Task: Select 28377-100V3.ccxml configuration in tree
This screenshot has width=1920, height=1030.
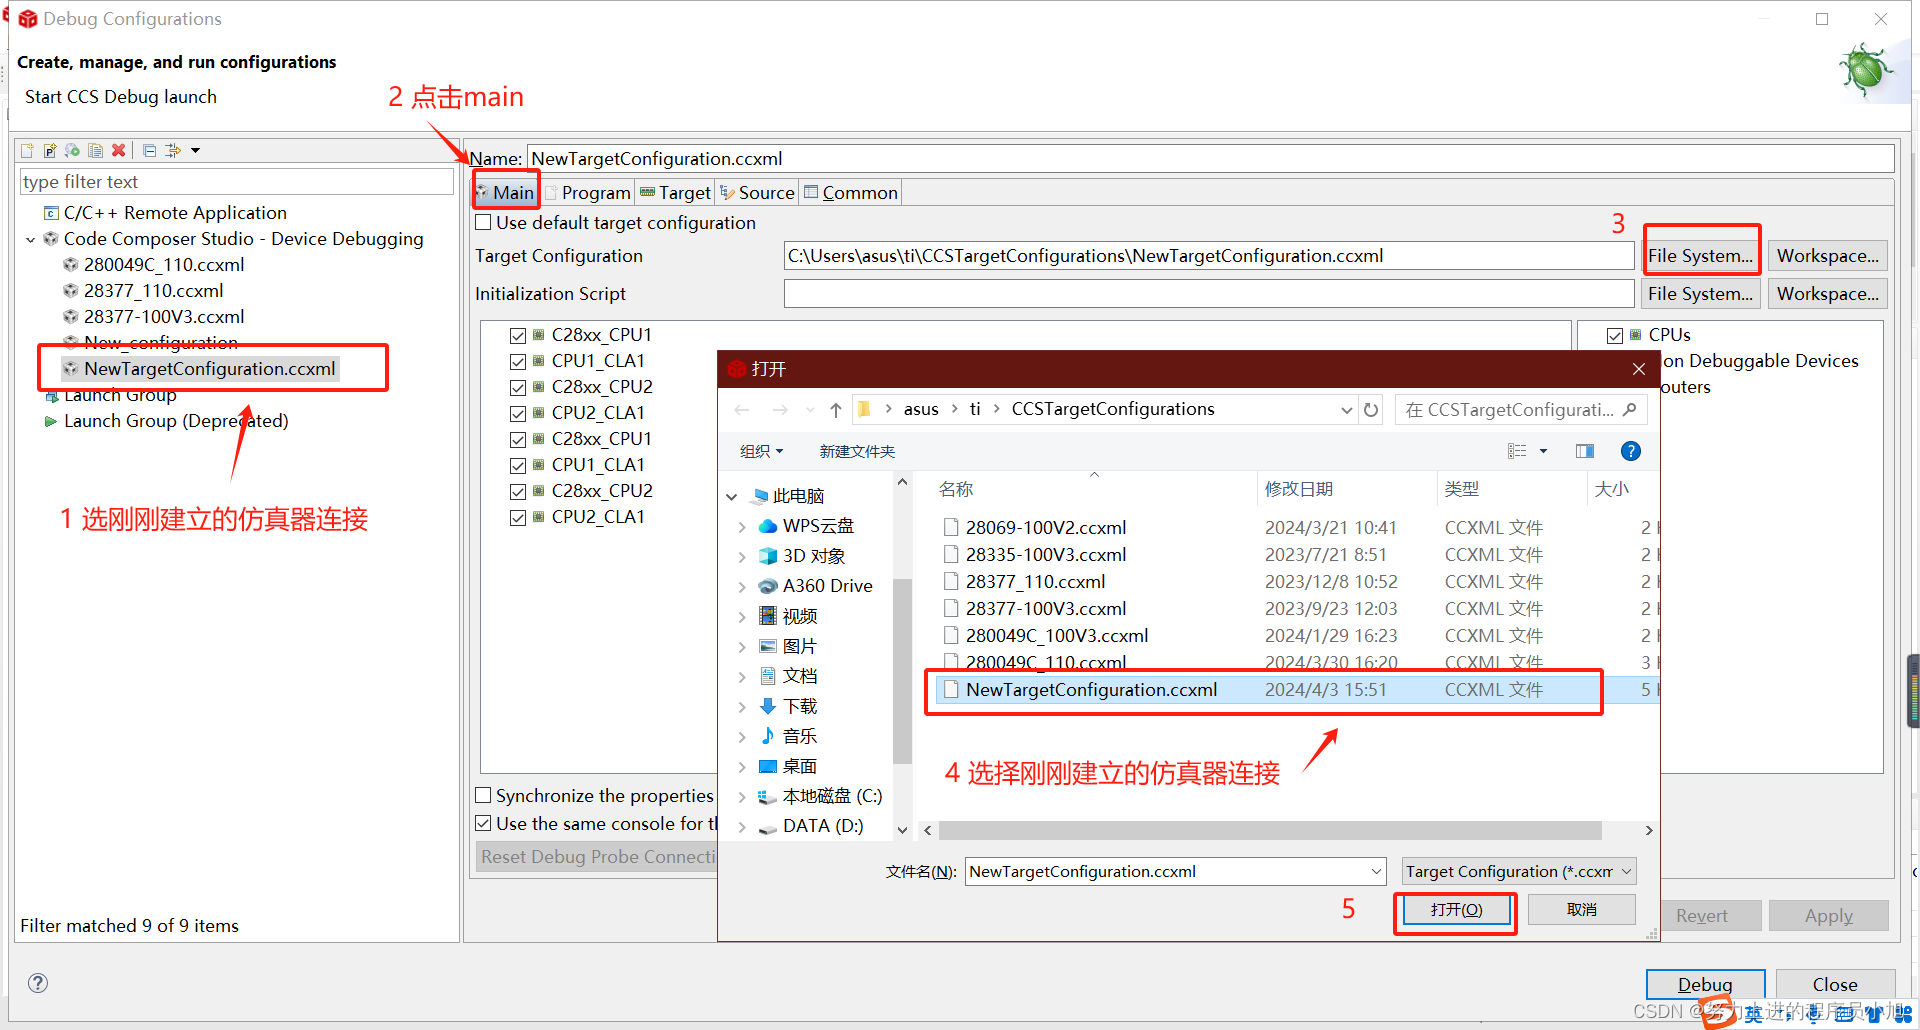Action: point(164,317)
